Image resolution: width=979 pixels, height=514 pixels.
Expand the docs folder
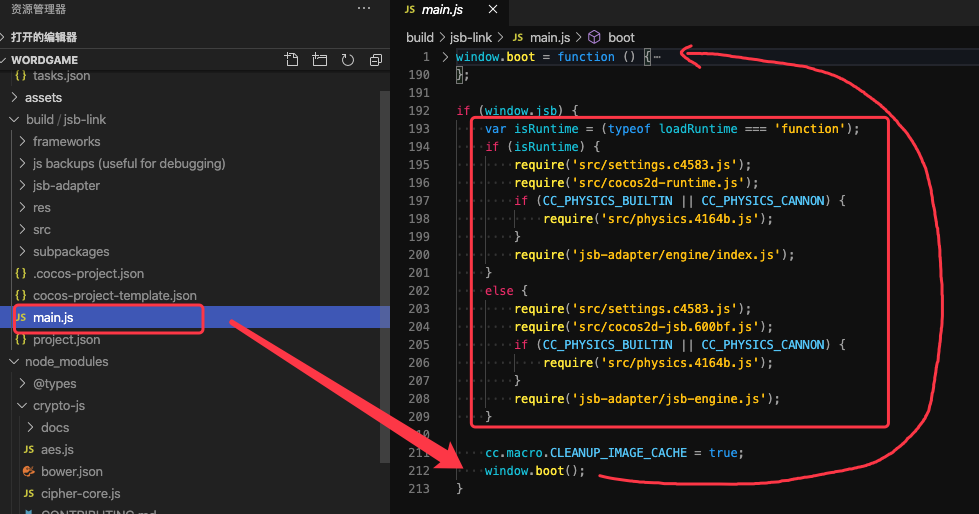[x=55, y=428]
